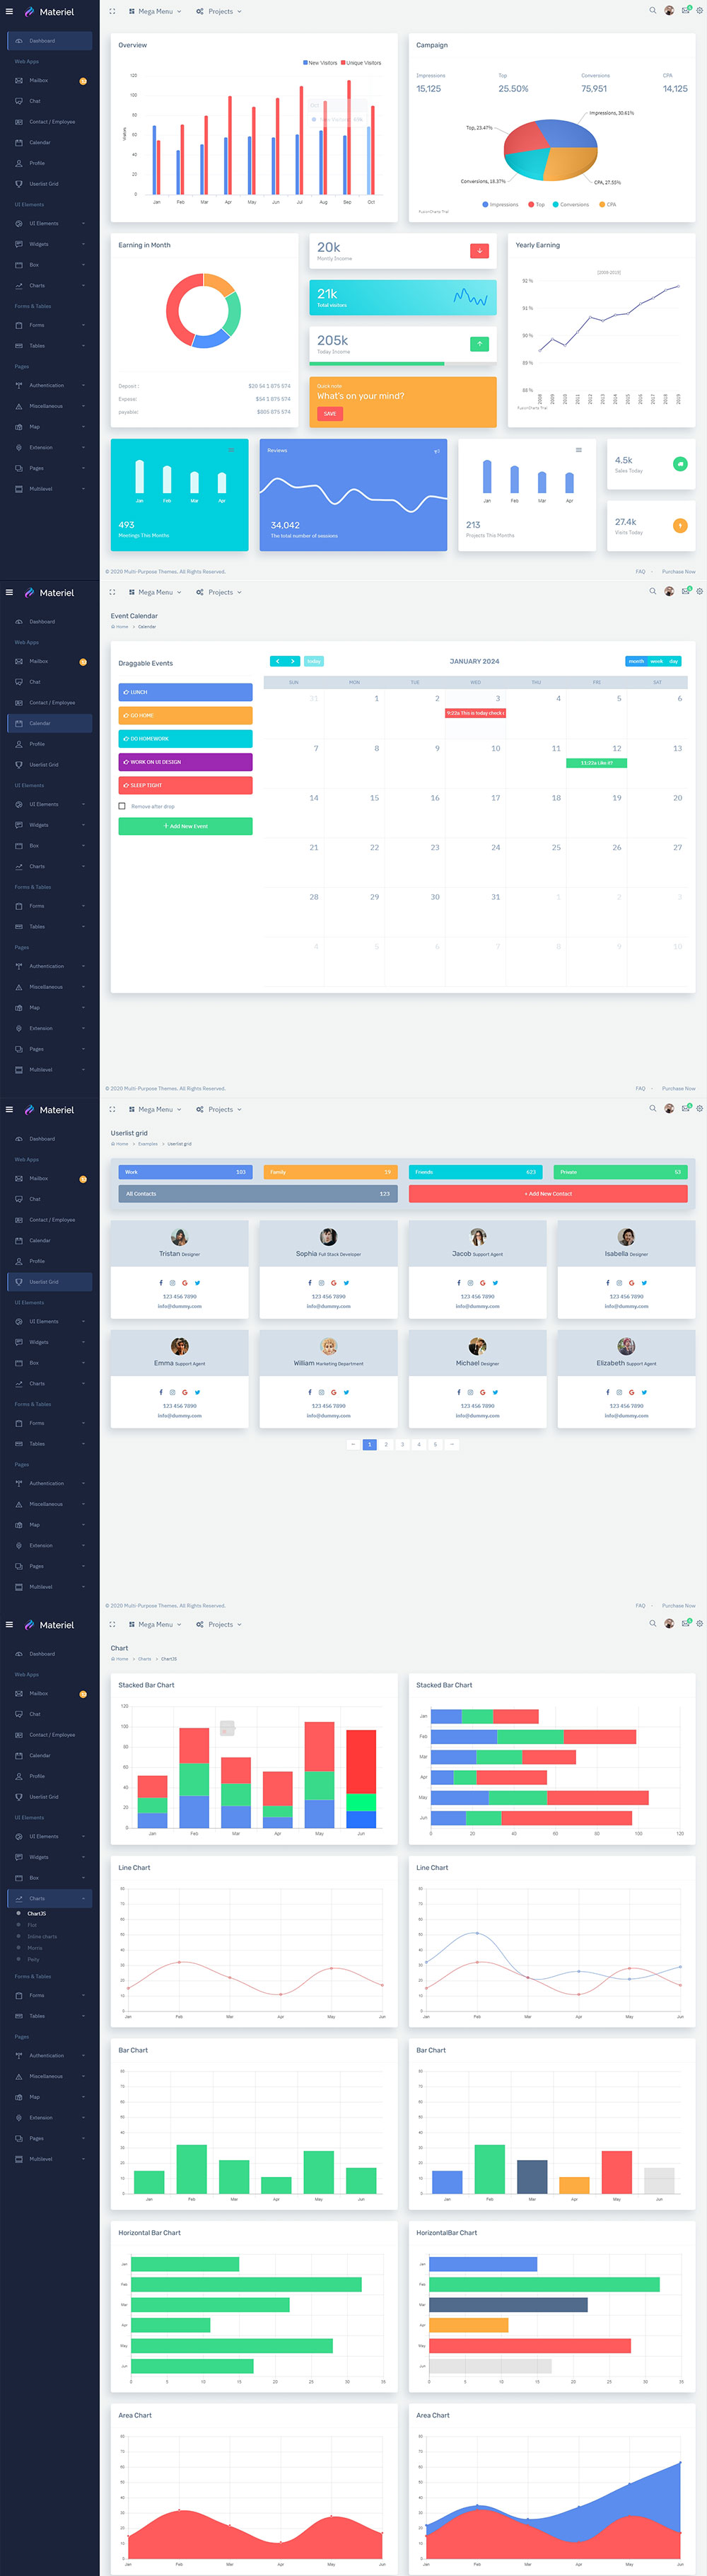
Task: Open Emma's Facebook icon
Action: [161, 1392]
